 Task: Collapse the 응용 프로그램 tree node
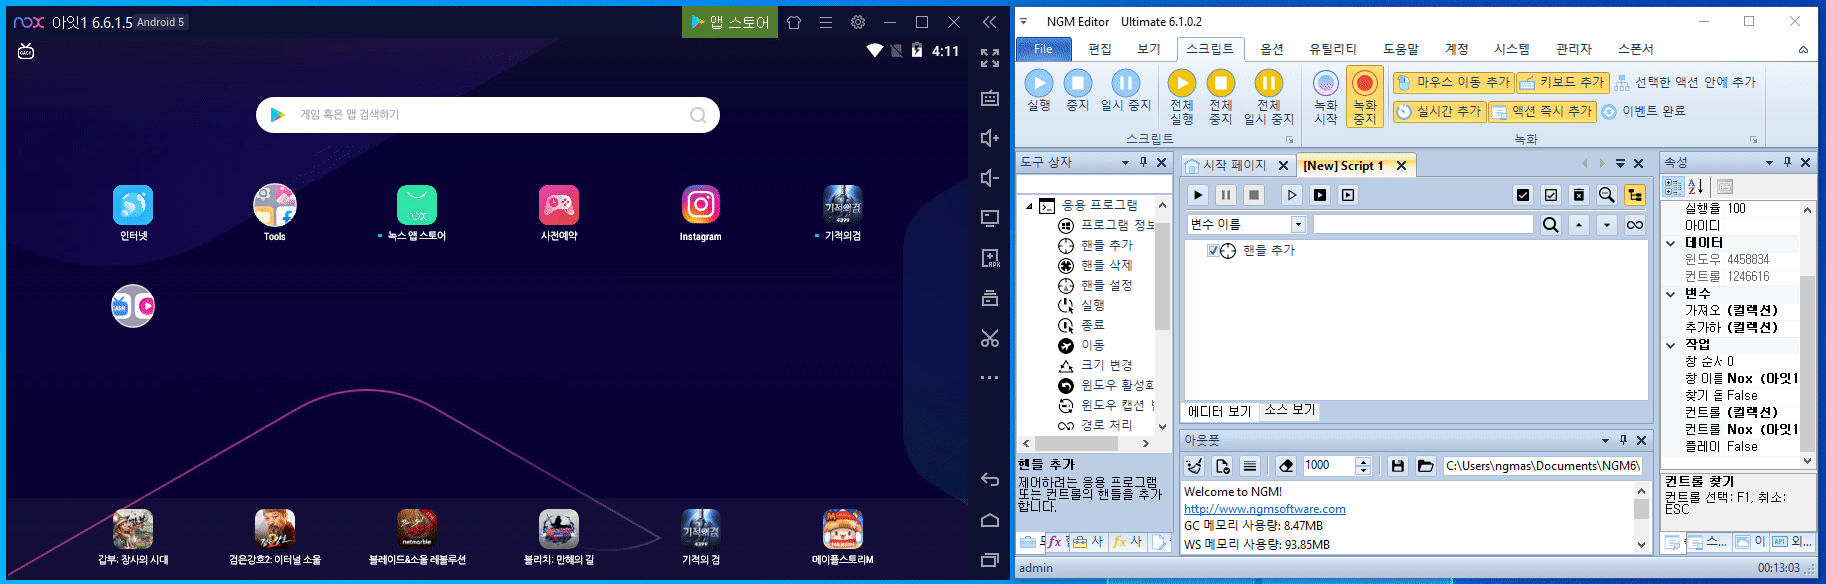tap(1029, 206)
